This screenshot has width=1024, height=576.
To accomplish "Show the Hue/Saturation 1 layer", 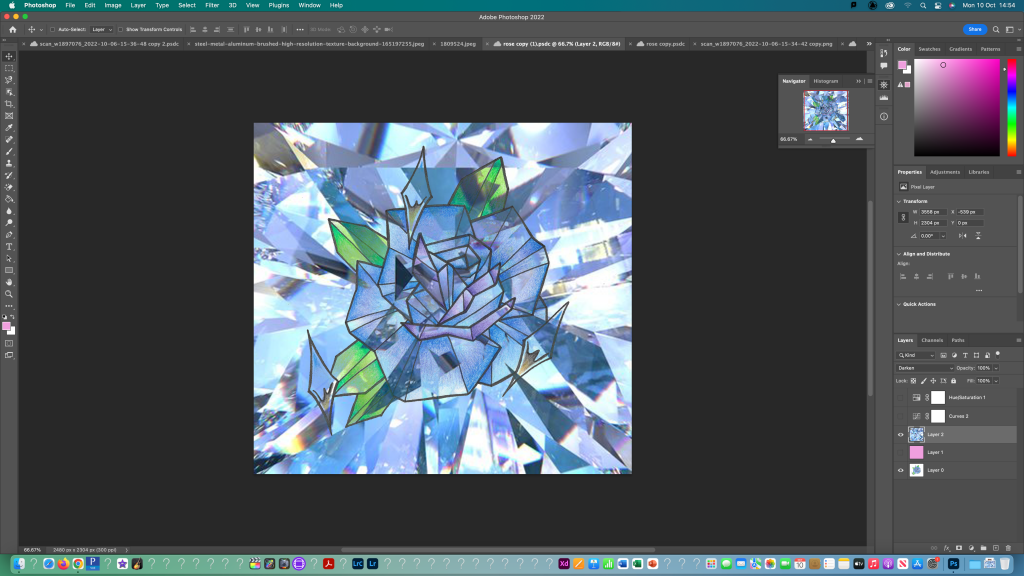I will pyautogui.click(x=900, y=397).
